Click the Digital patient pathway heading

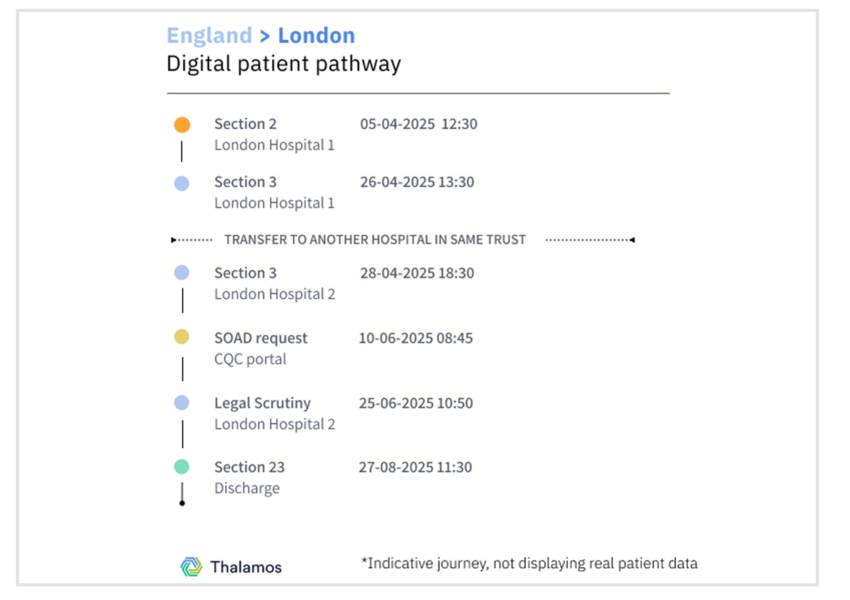coord(284,64)
